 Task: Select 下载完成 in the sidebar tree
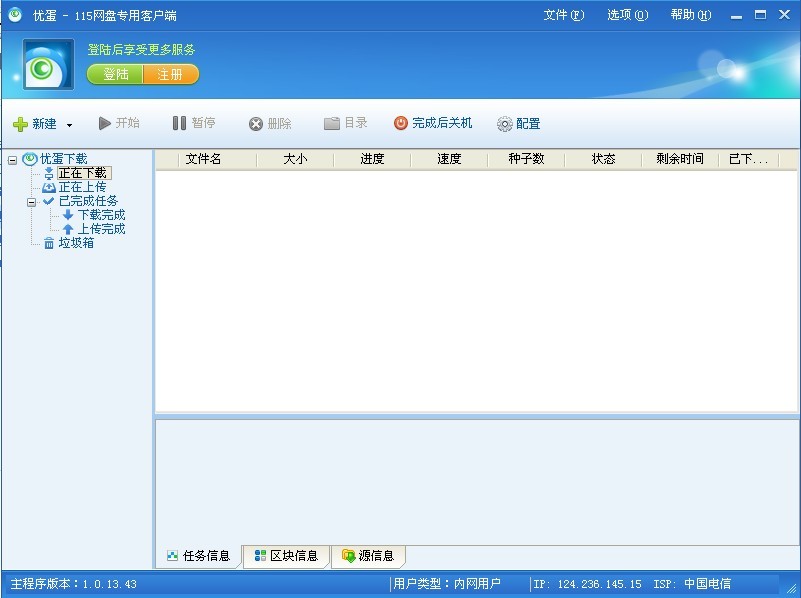click(101, 215)
